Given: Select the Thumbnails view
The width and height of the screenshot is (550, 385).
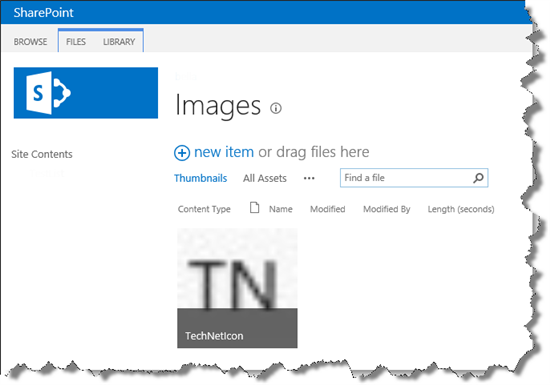Looking at the screenshot, I should [x=201, y=178].
